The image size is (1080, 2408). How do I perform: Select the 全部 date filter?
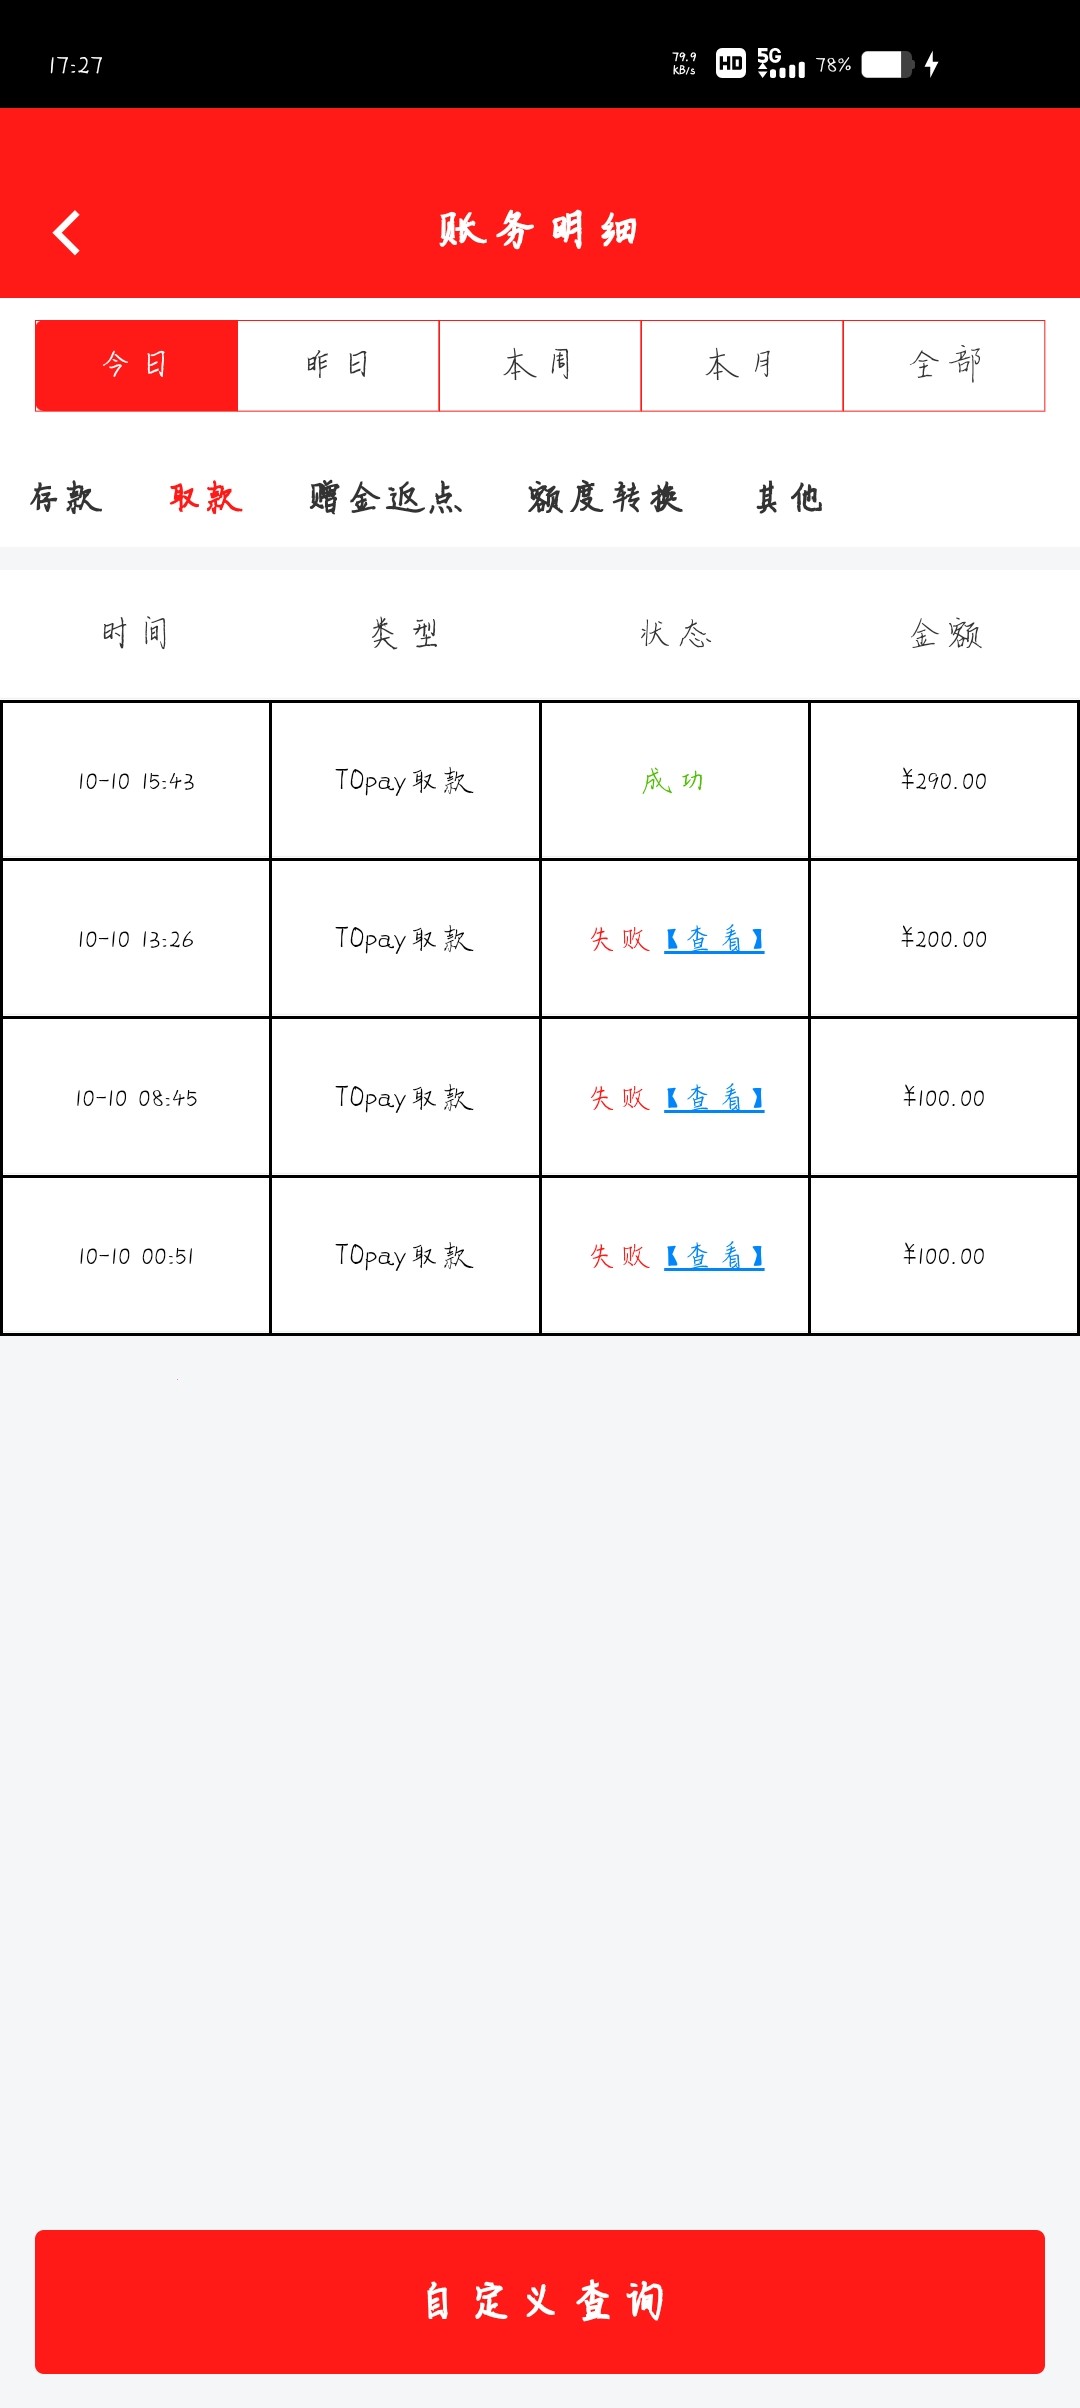944,365
